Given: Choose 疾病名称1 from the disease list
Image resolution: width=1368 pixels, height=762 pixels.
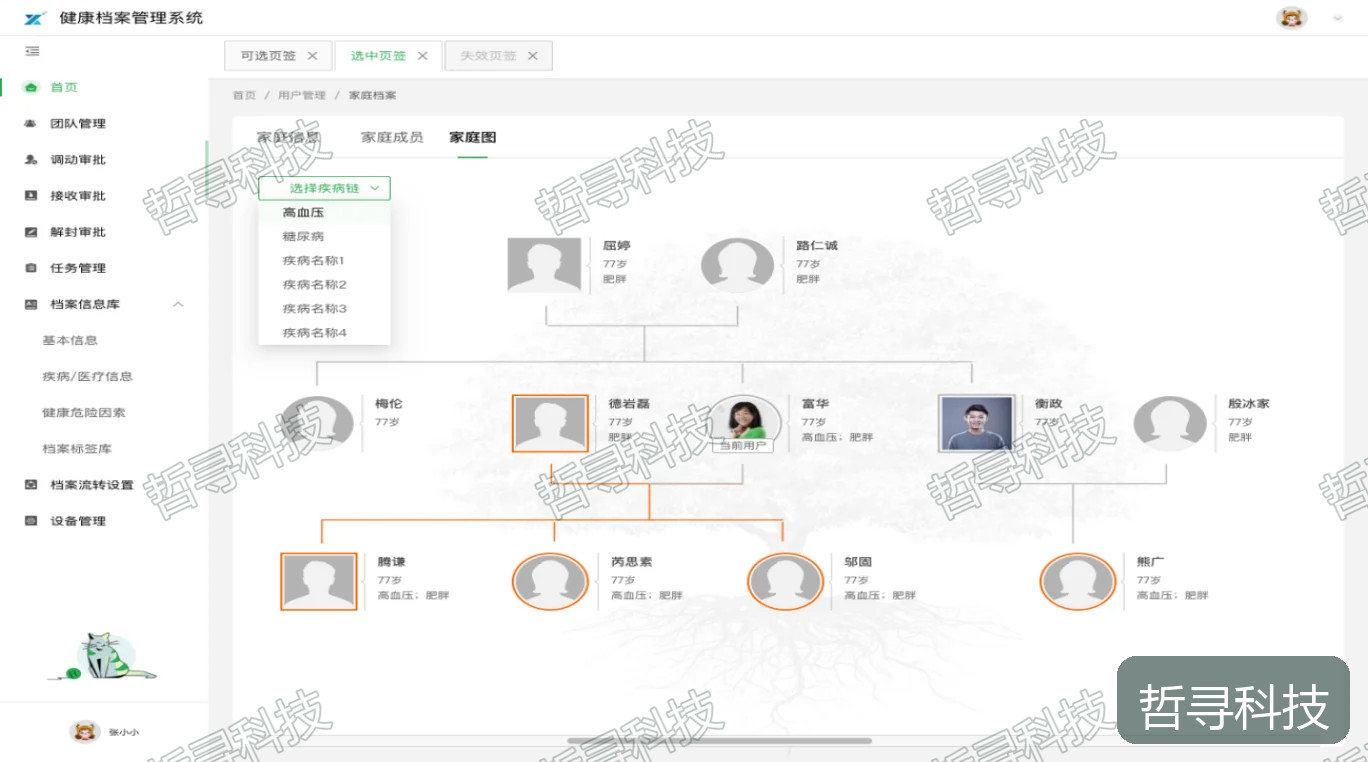Looking at the screenshot, I should tap(324, 260).
